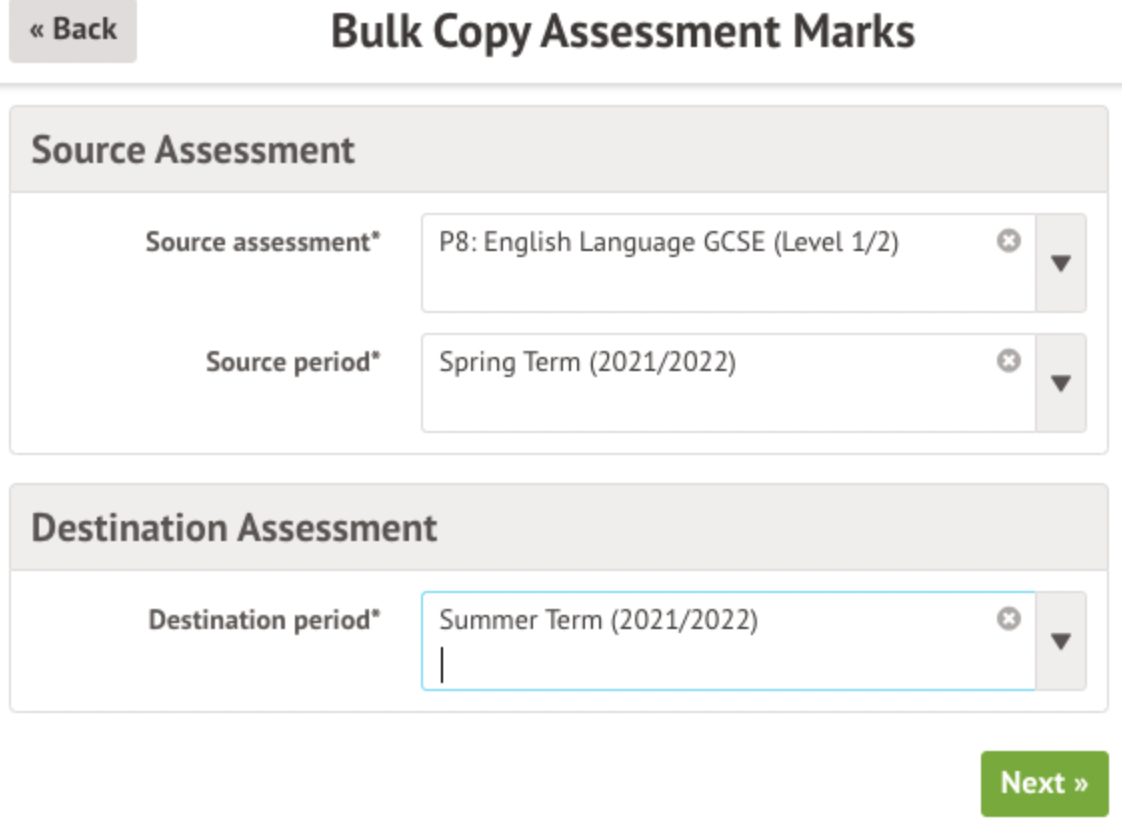
Task: Select the Destination Assessment section header
Action: (234, 528)
